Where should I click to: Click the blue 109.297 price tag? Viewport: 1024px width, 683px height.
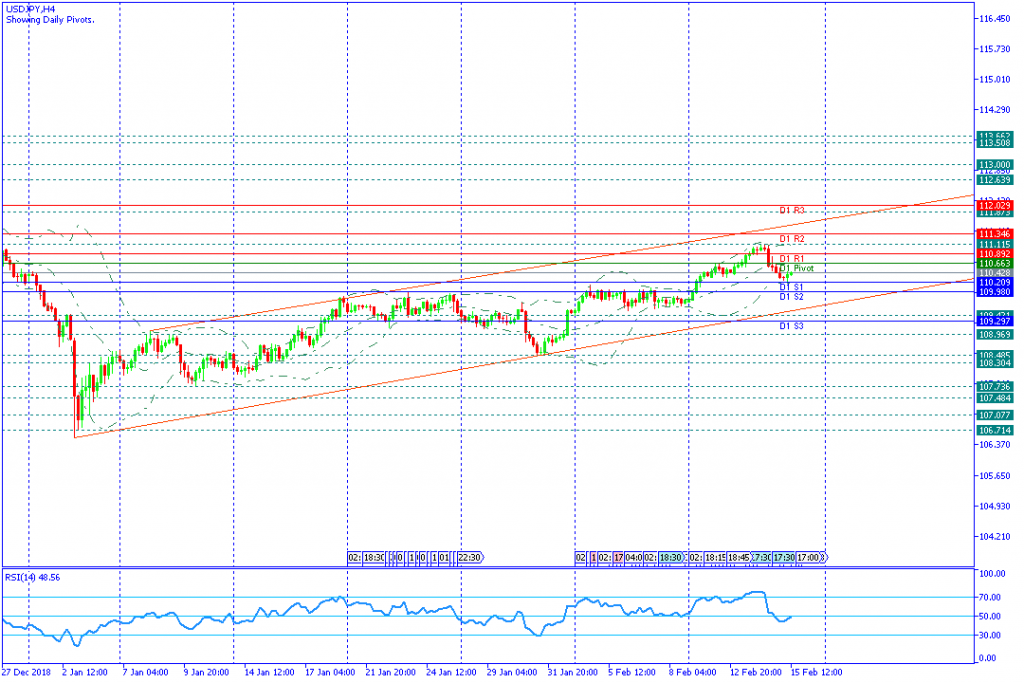click(995, 321)
